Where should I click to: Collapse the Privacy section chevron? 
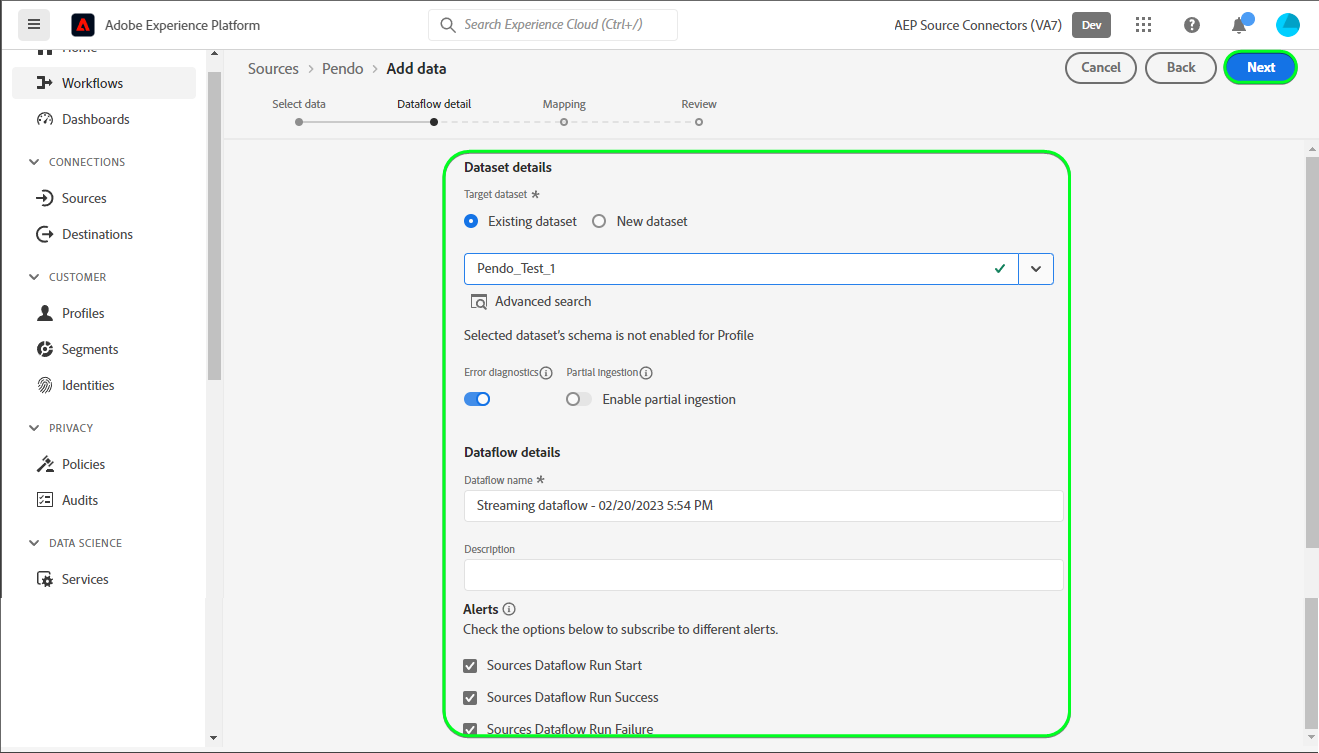tap(35, 428)
